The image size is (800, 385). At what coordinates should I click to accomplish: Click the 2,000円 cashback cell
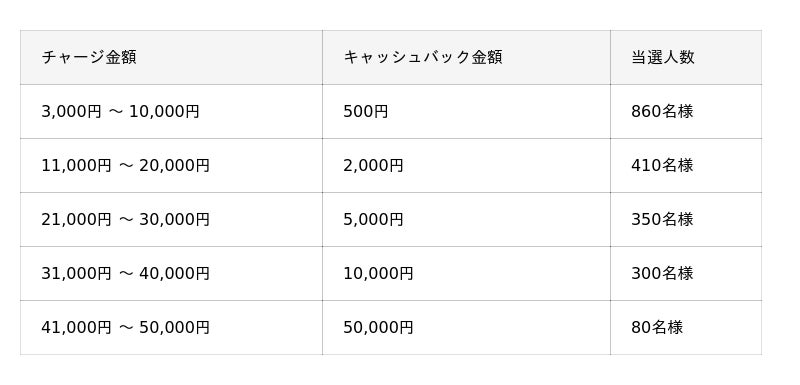(x=466, y=165)
